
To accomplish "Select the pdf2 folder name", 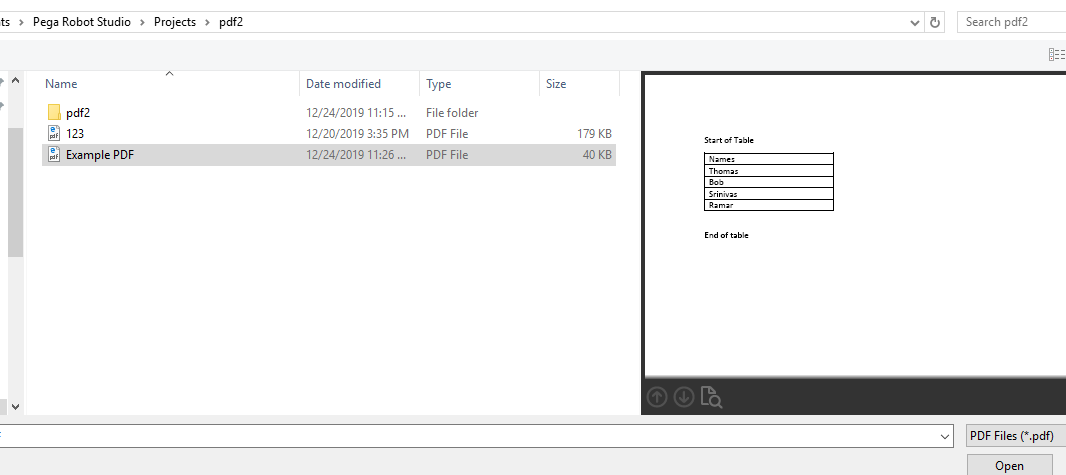I will point(78,113).
